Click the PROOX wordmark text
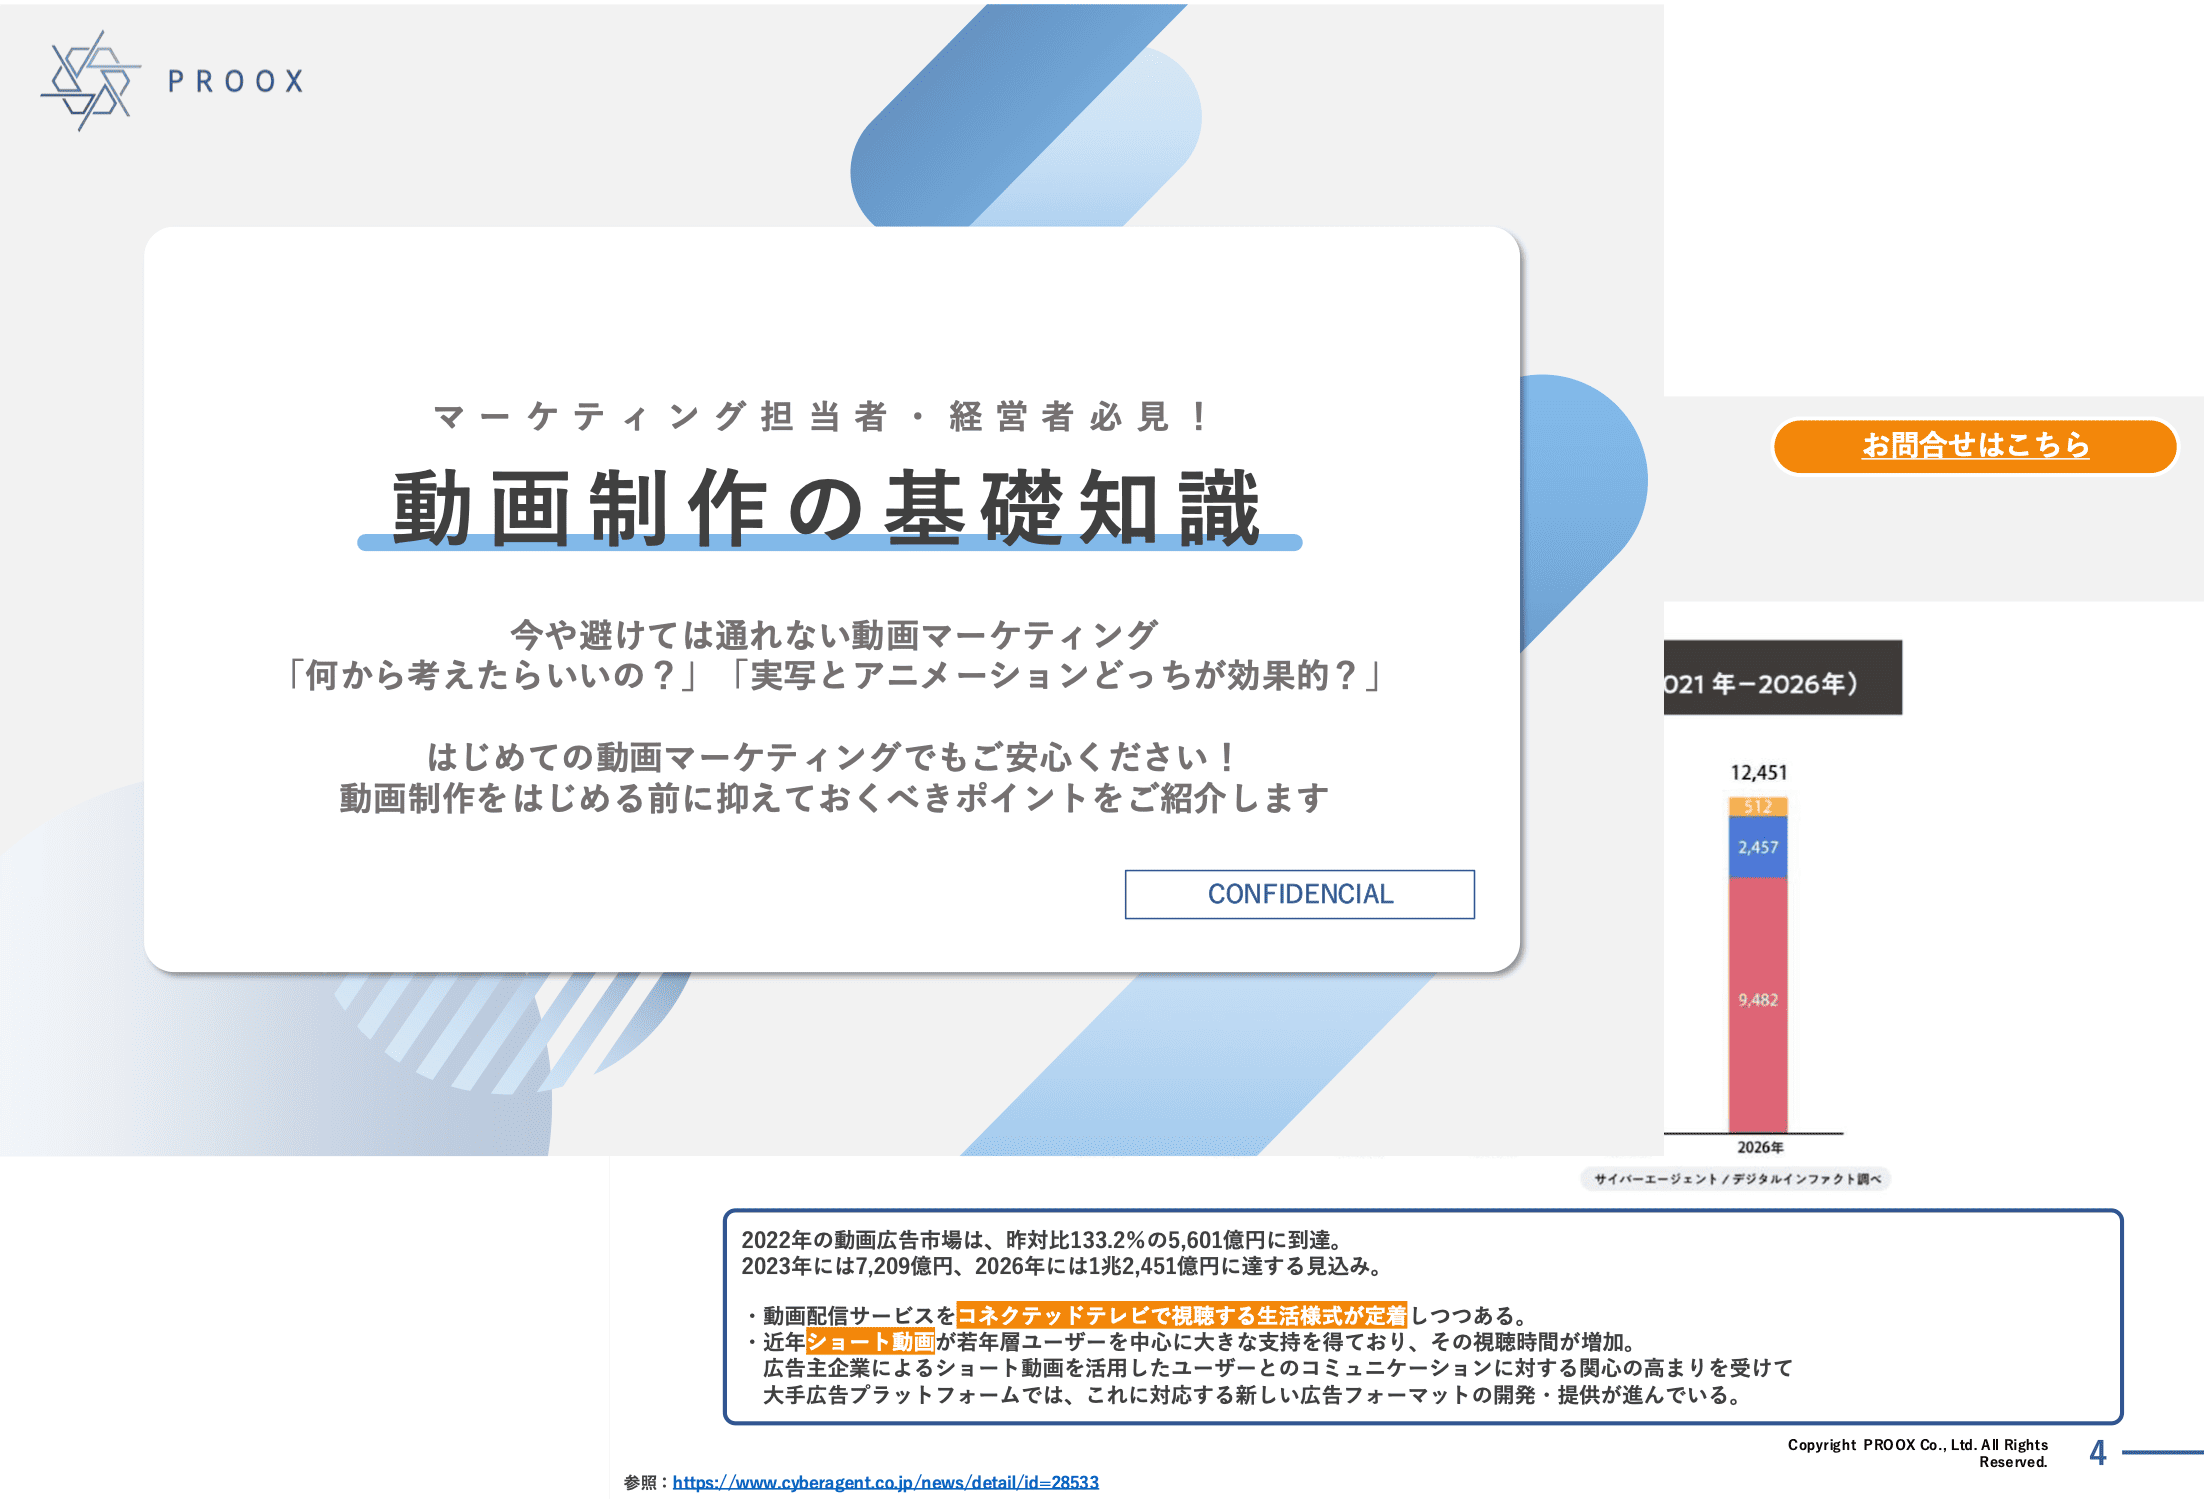The height and width of the screenshot is (1503, 2204). coord(236,81)
